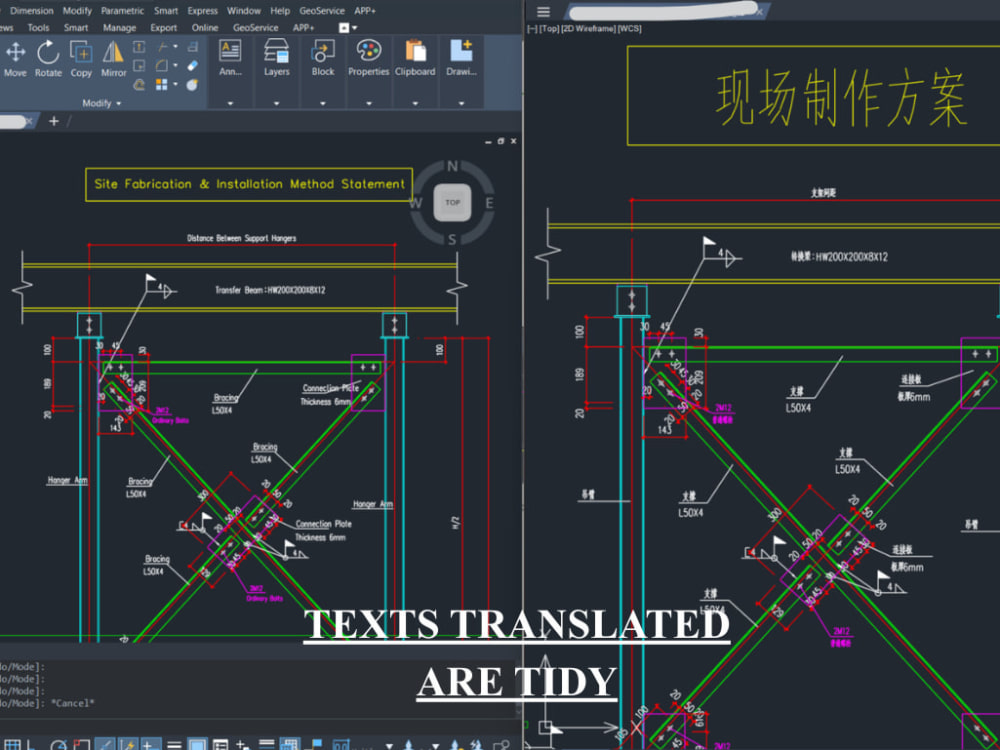This screenshot has width=1000, height=750.
Task: Click TOP face on the ViewCube
Action: (452, 202)
